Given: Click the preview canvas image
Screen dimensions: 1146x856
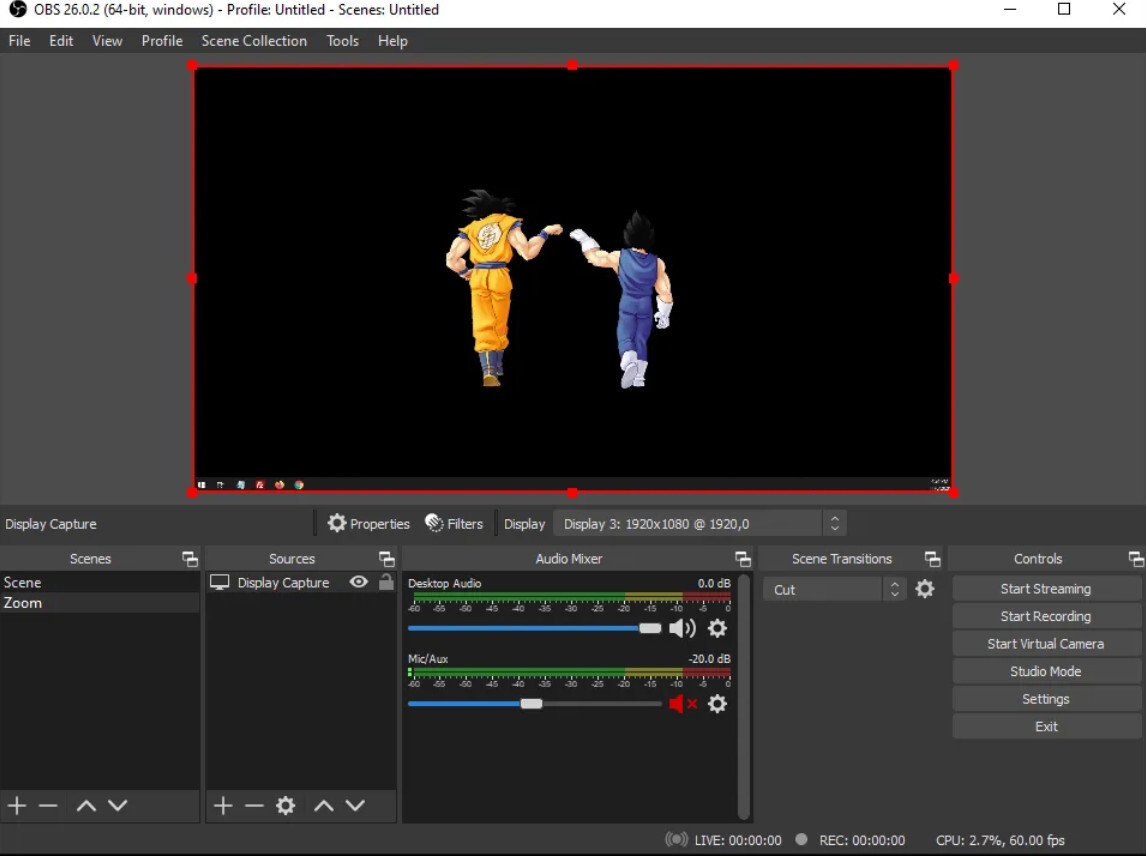Looking at the screenshot, I should pos(572,279).
